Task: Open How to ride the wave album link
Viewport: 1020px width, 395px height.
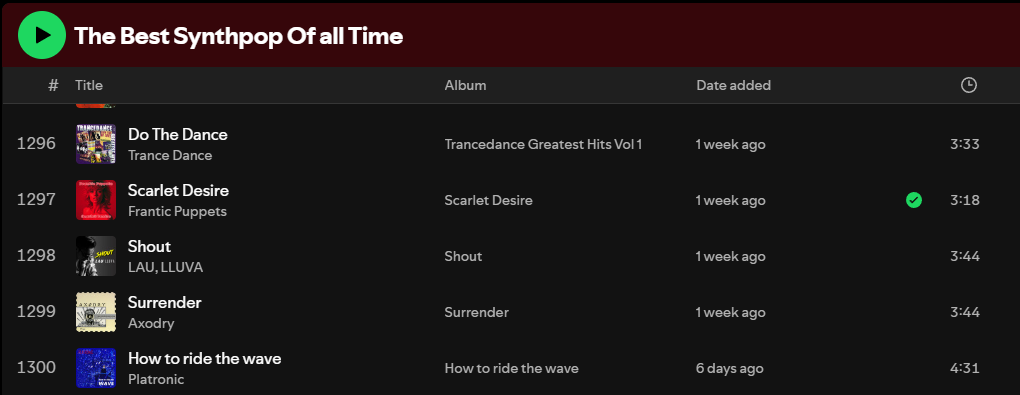Action: coord(511,368)
